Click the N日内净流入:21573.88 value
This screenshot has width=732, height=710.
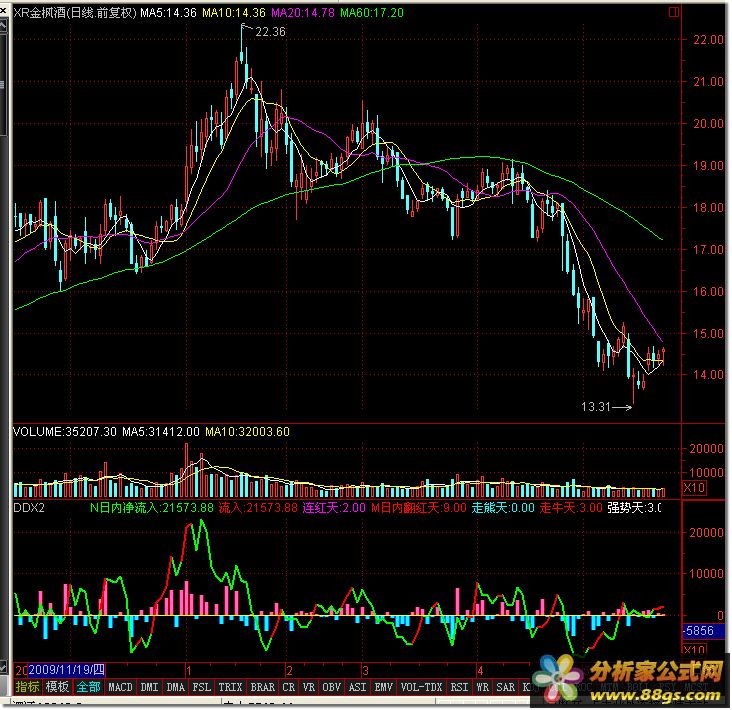point(152,508)
